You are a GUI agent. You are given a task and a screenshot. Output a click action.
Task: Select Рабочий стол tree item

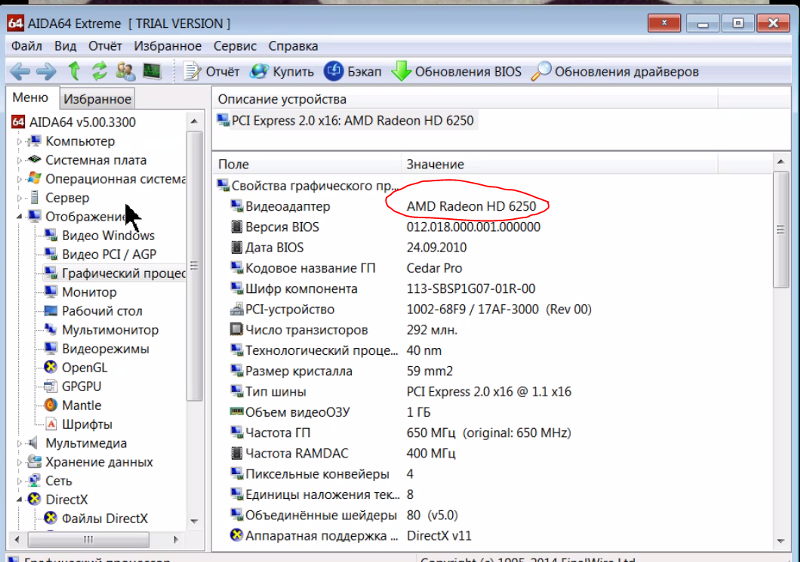coord(93,311)
